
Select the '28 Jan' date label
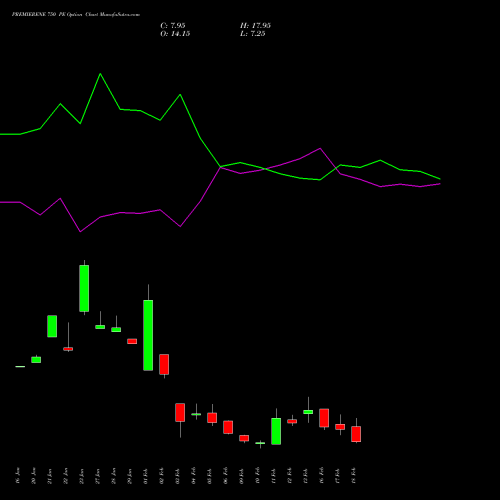pos(114,476)
